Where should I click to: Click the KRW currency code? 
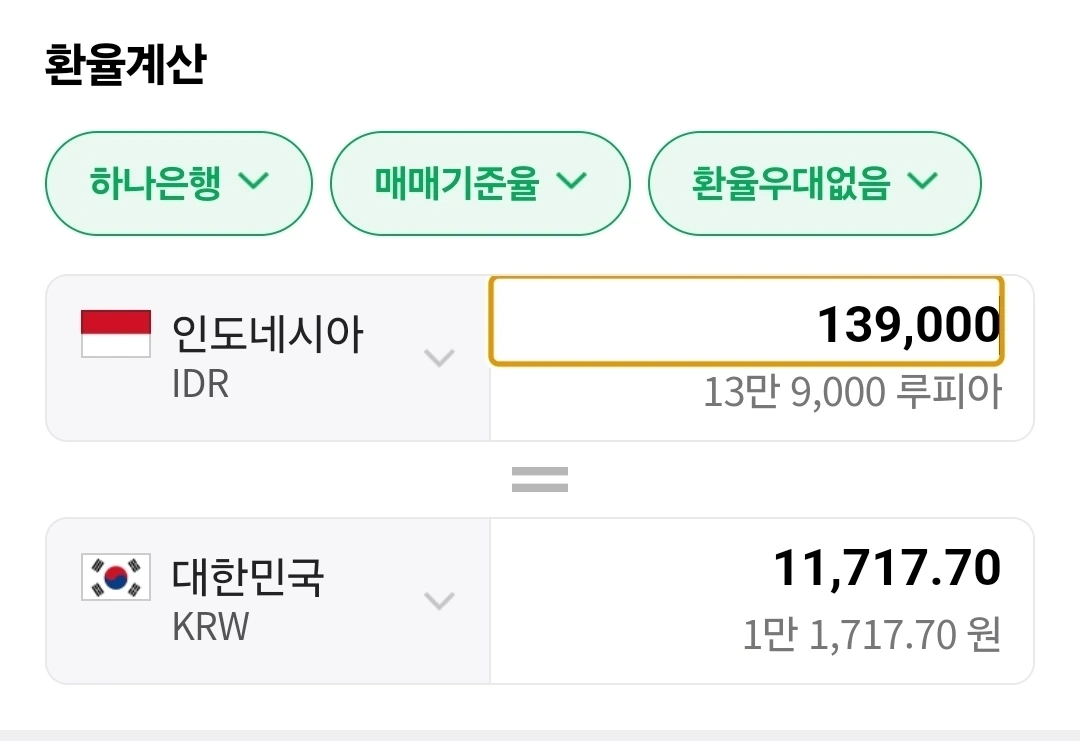pyautogui.click(x=210, y=627)
